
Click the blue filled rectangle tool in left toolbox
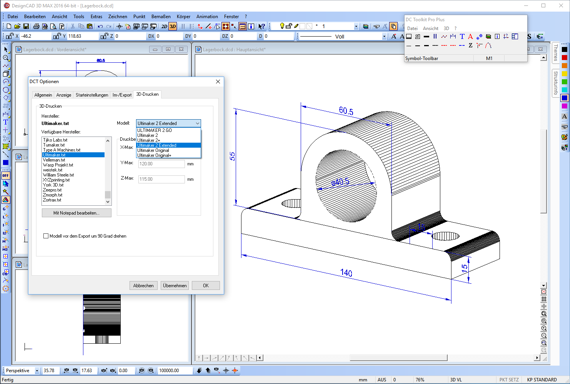(5, 163)
